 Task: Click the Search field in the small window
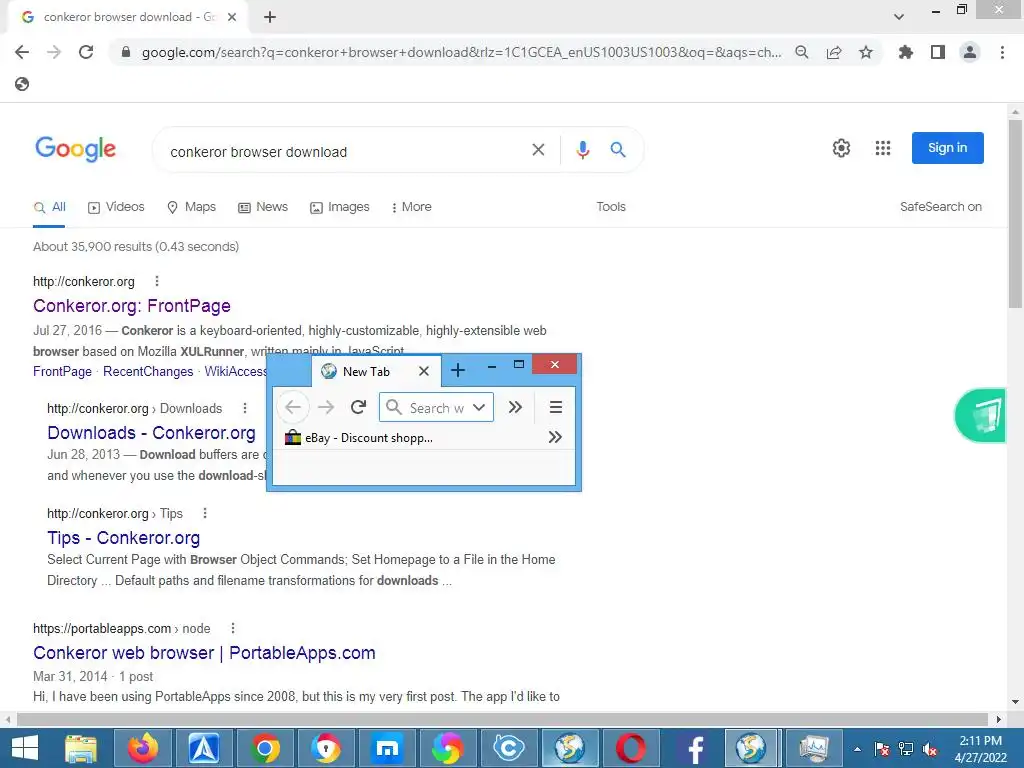coord(436,408)
